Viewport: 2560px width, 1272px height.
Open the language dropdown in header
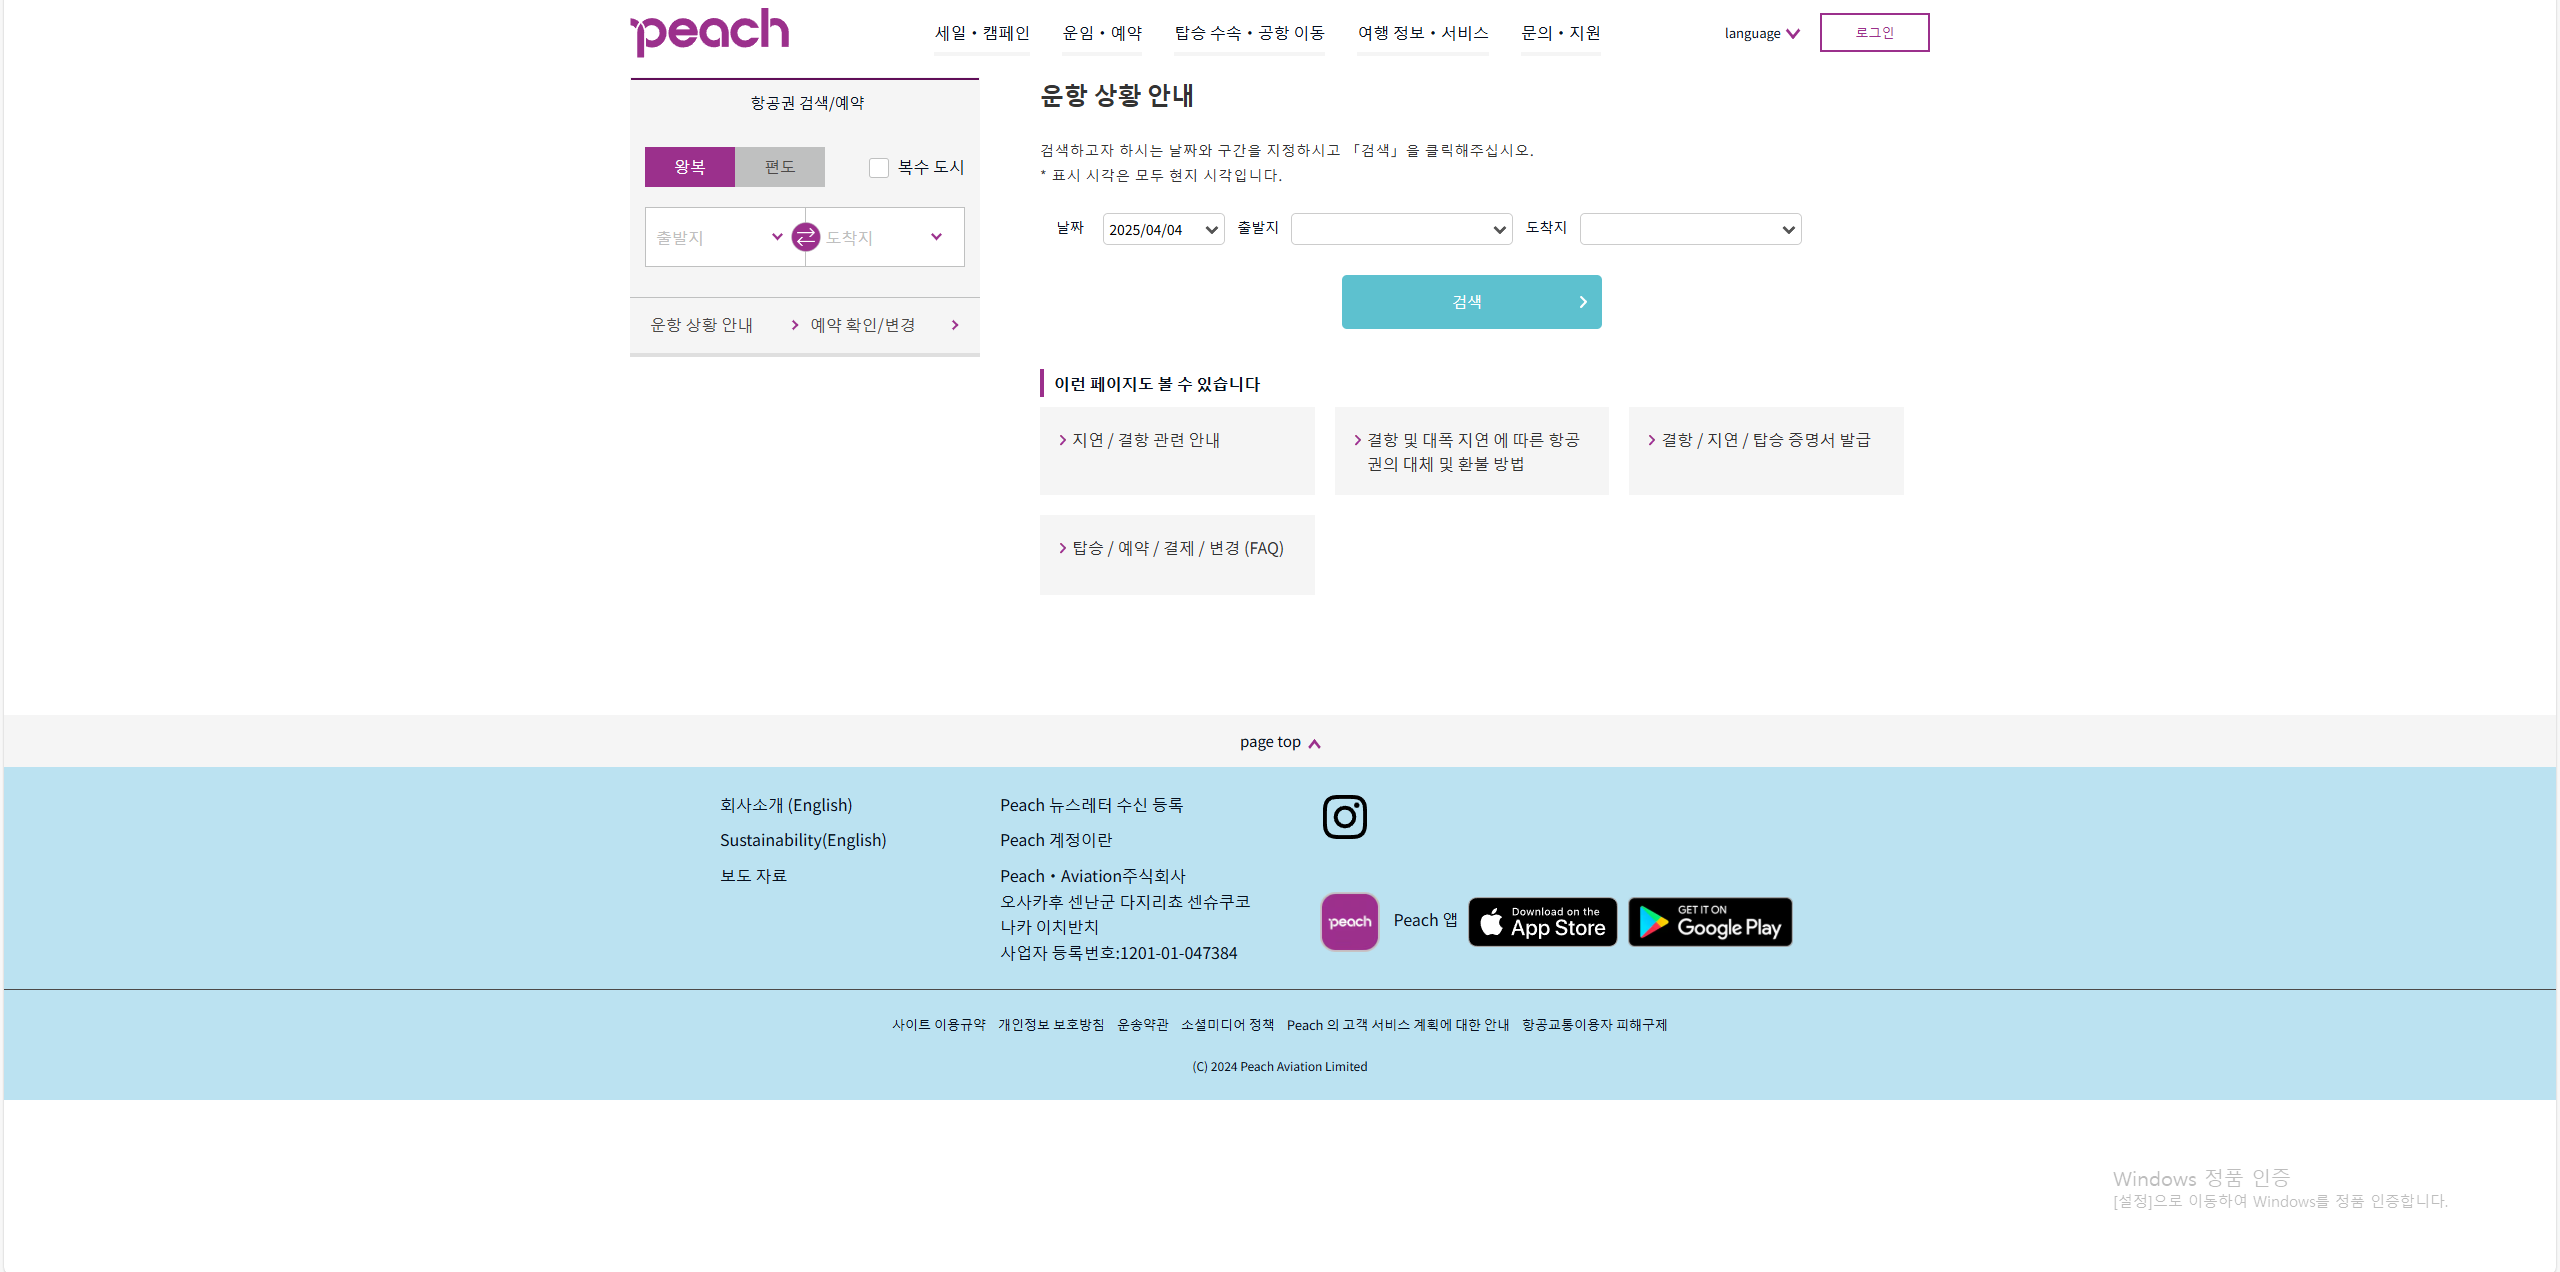(x=1761, y=33)
